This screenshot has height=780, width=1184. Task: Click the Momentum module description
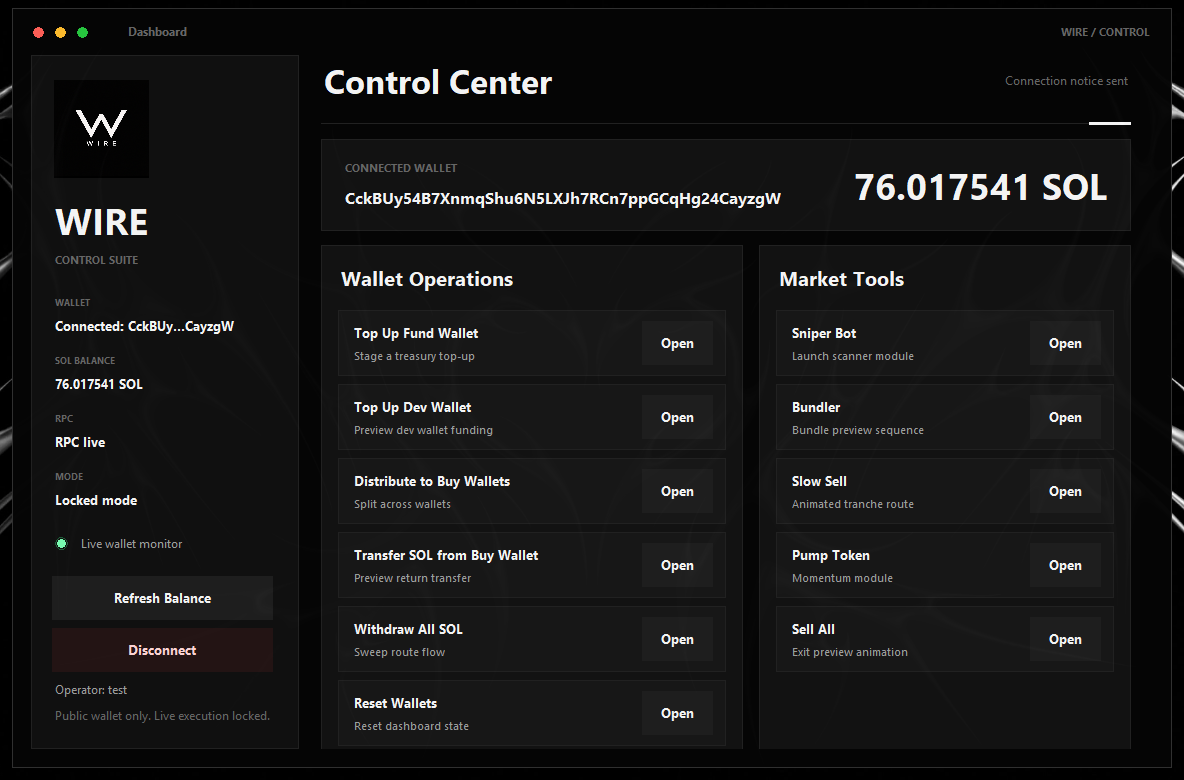click(842, 578)
